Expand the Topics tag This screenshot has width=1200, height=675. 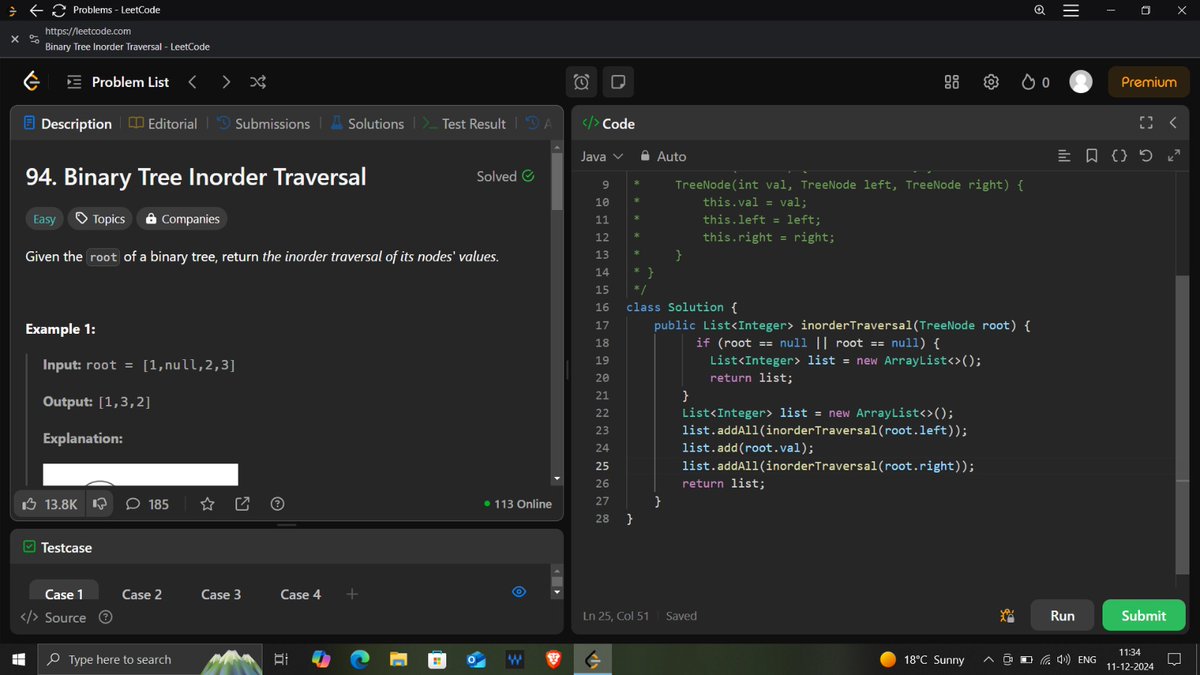[x=101, y=218]
